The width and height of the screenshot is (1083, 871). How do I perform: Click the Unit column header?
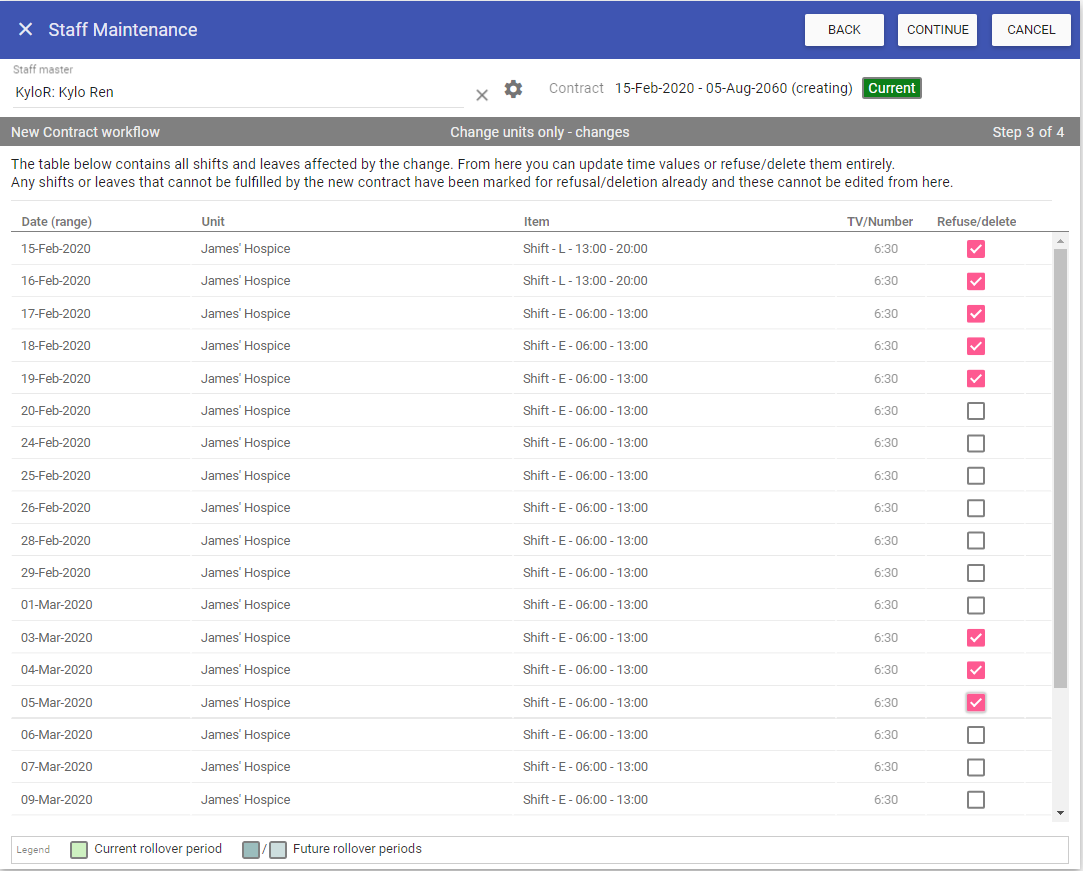coord(213,222)
